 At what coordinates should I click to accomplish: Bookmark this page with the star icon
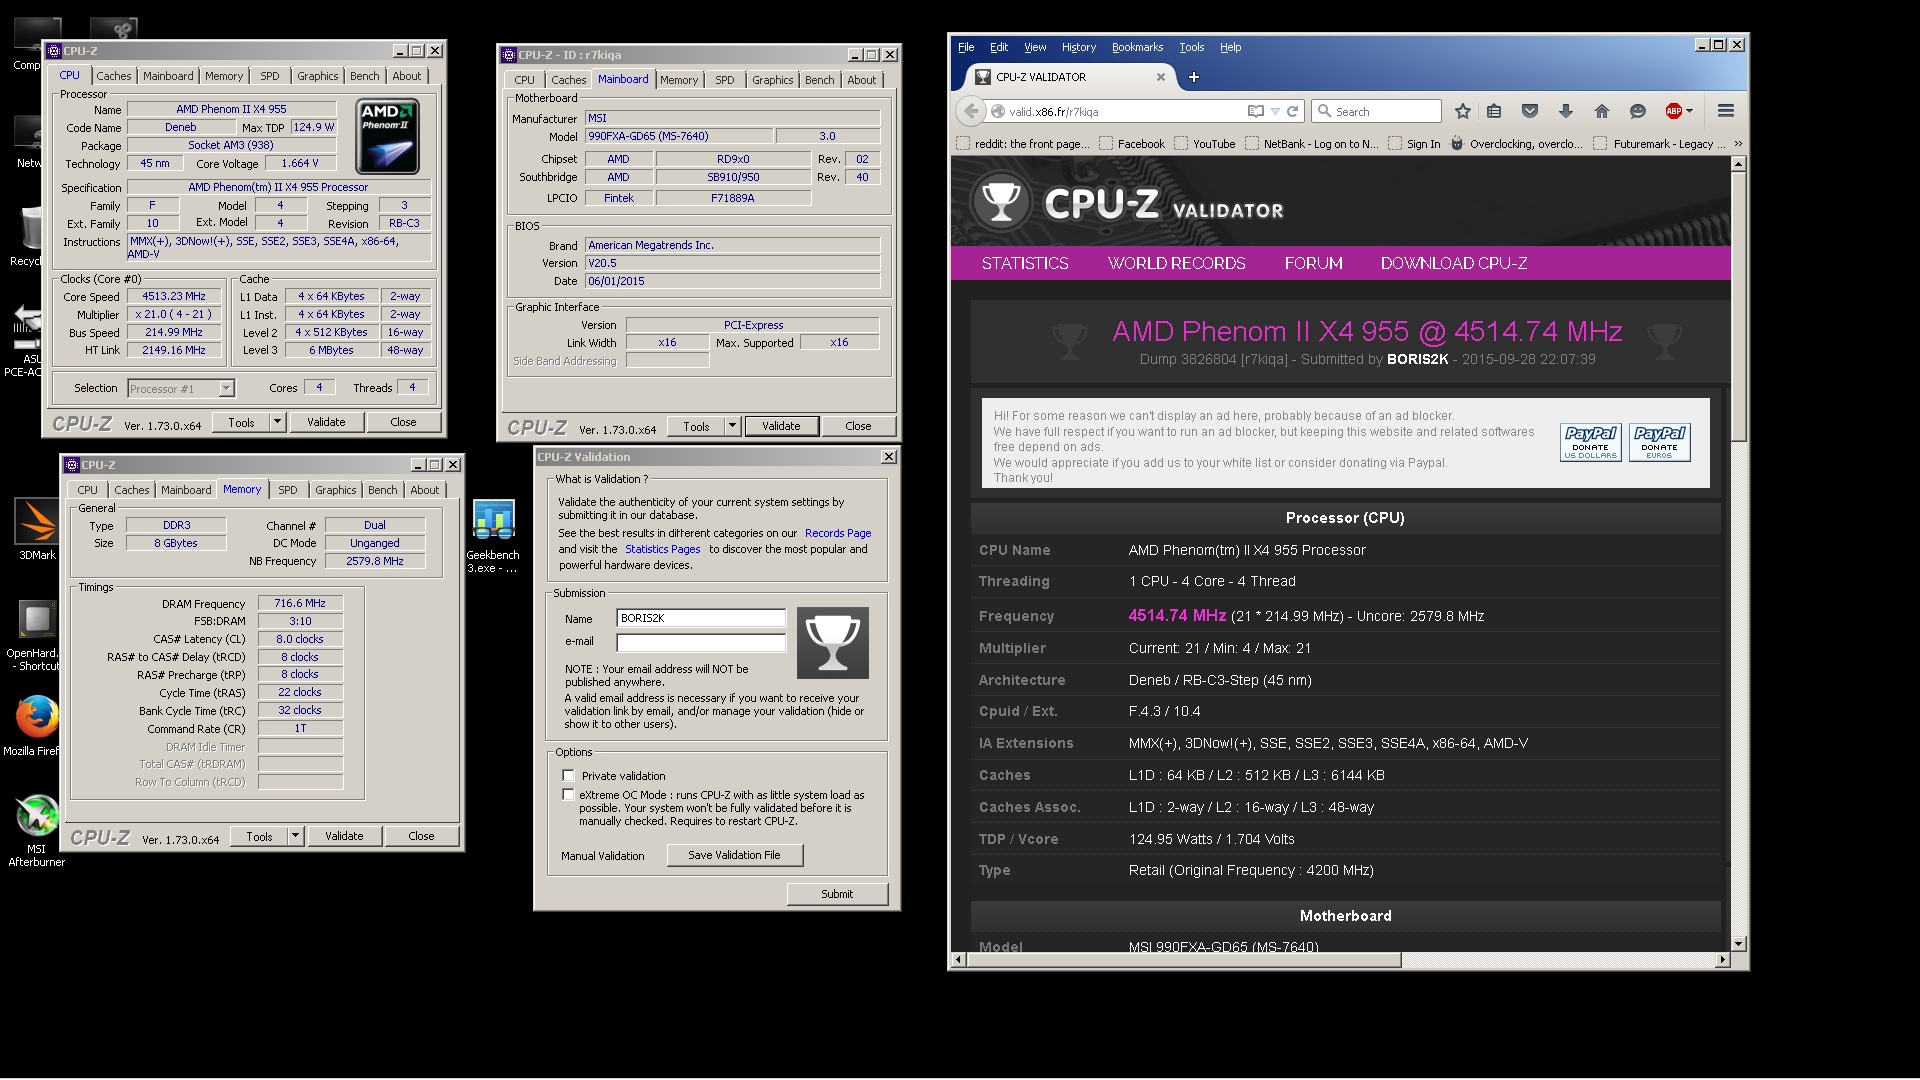coord(1463,111)
